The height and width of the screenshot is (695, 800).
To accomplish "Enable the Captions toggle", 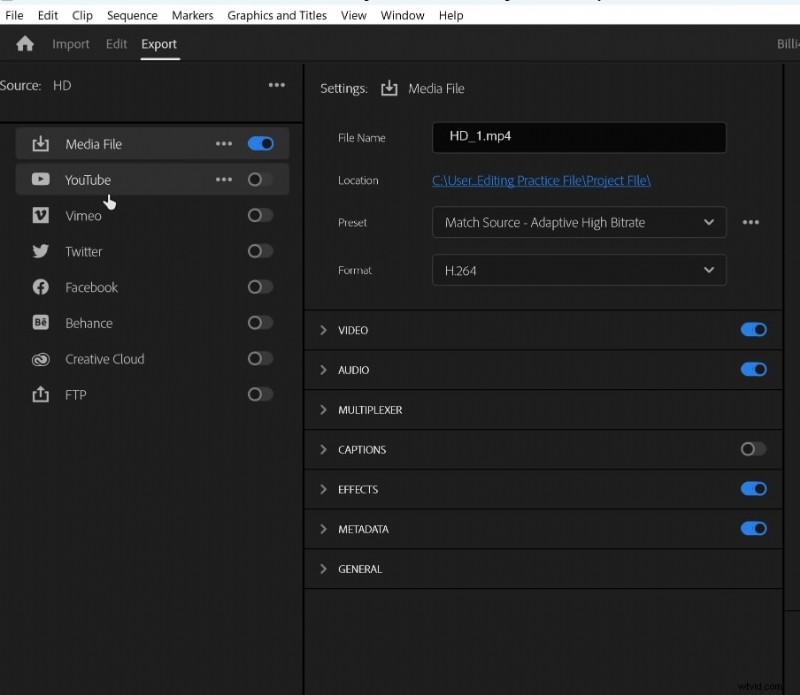I will tap(753, 449).
